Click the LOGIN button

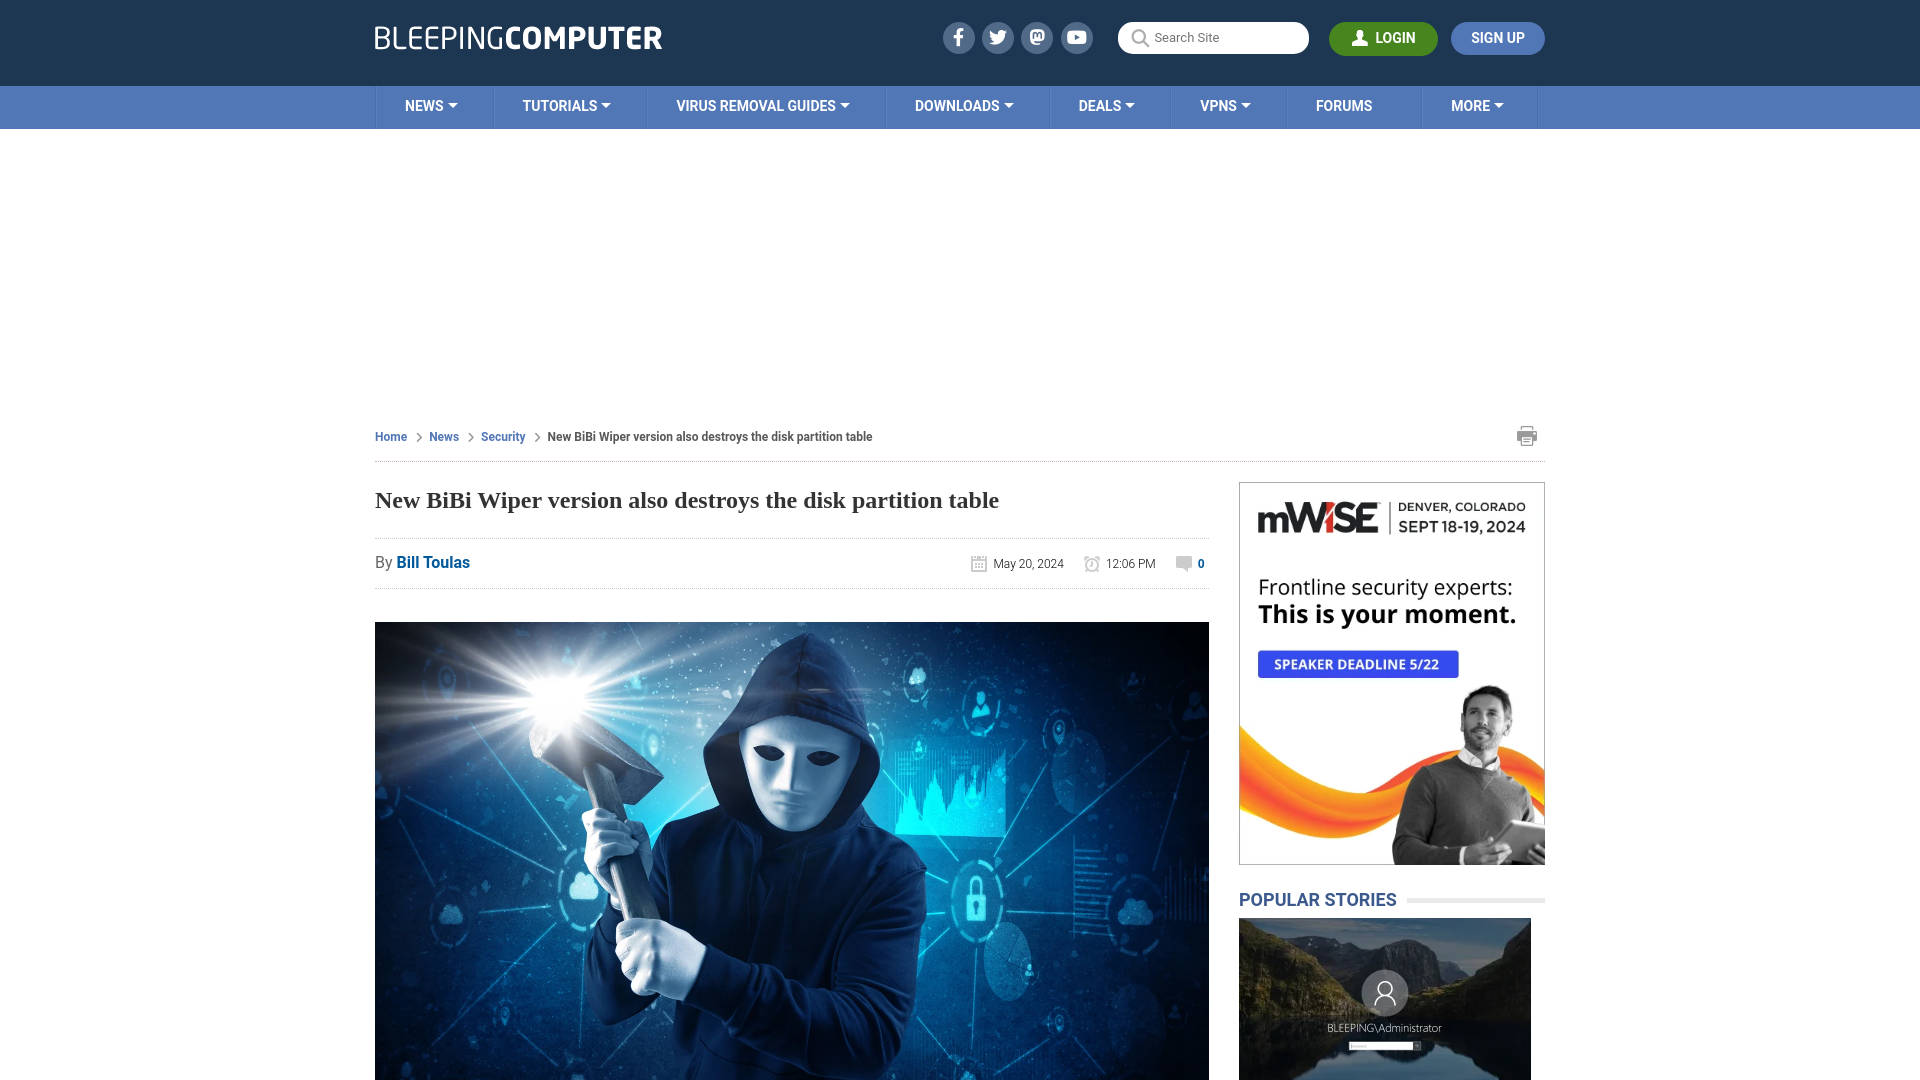tap(1383, 38)
